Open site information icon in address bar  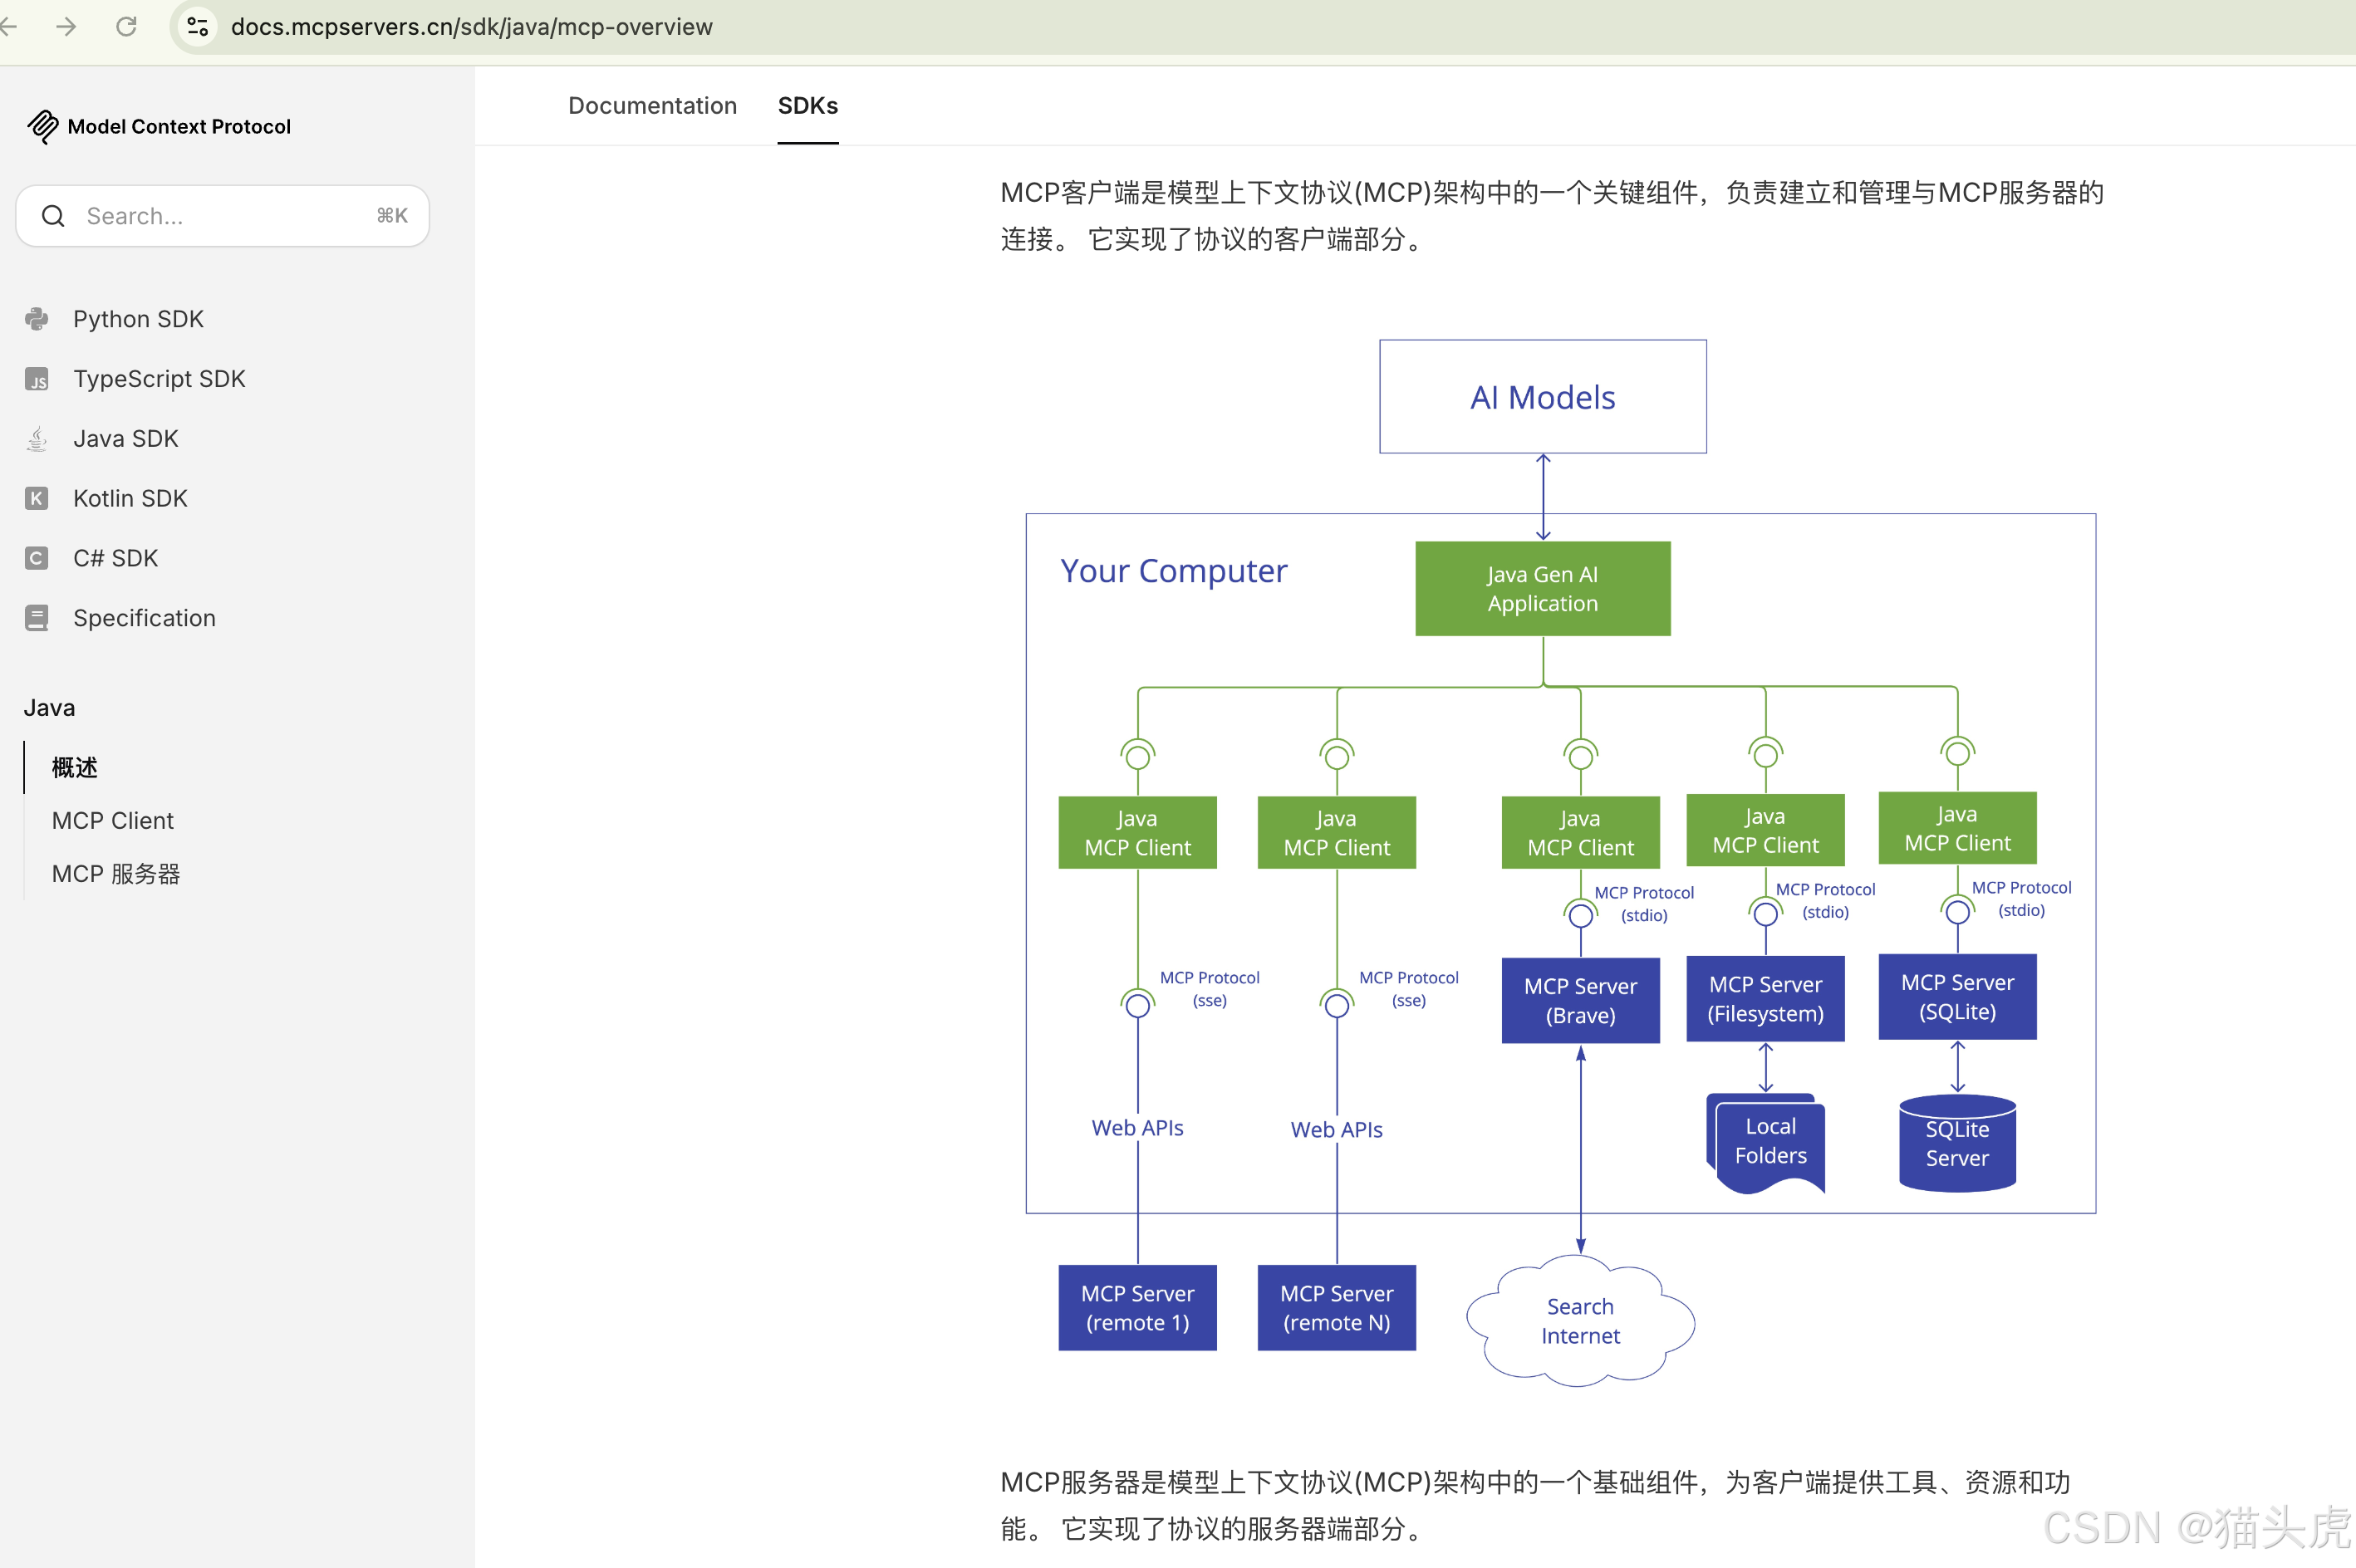[x=198, y=26]
